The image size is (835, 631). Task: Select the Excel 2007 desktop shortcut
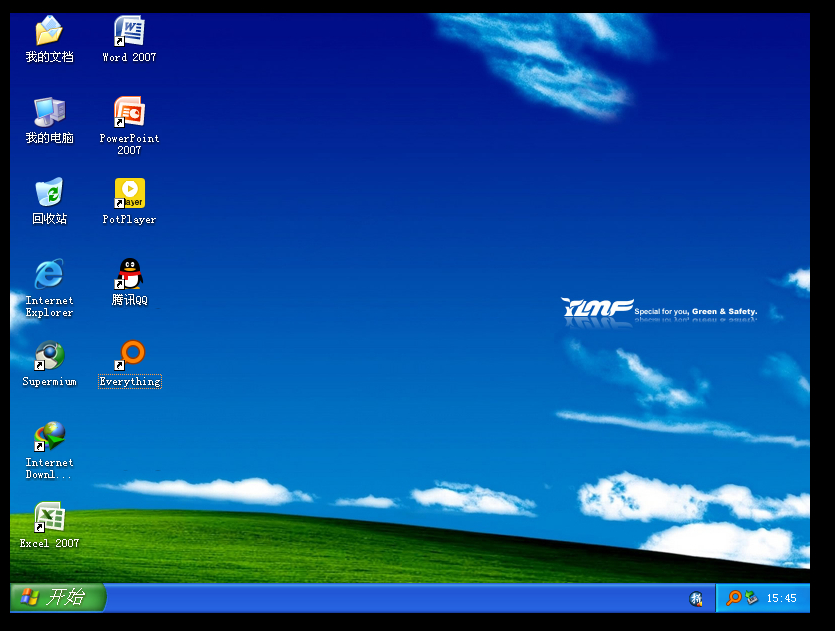coord(49,517)
